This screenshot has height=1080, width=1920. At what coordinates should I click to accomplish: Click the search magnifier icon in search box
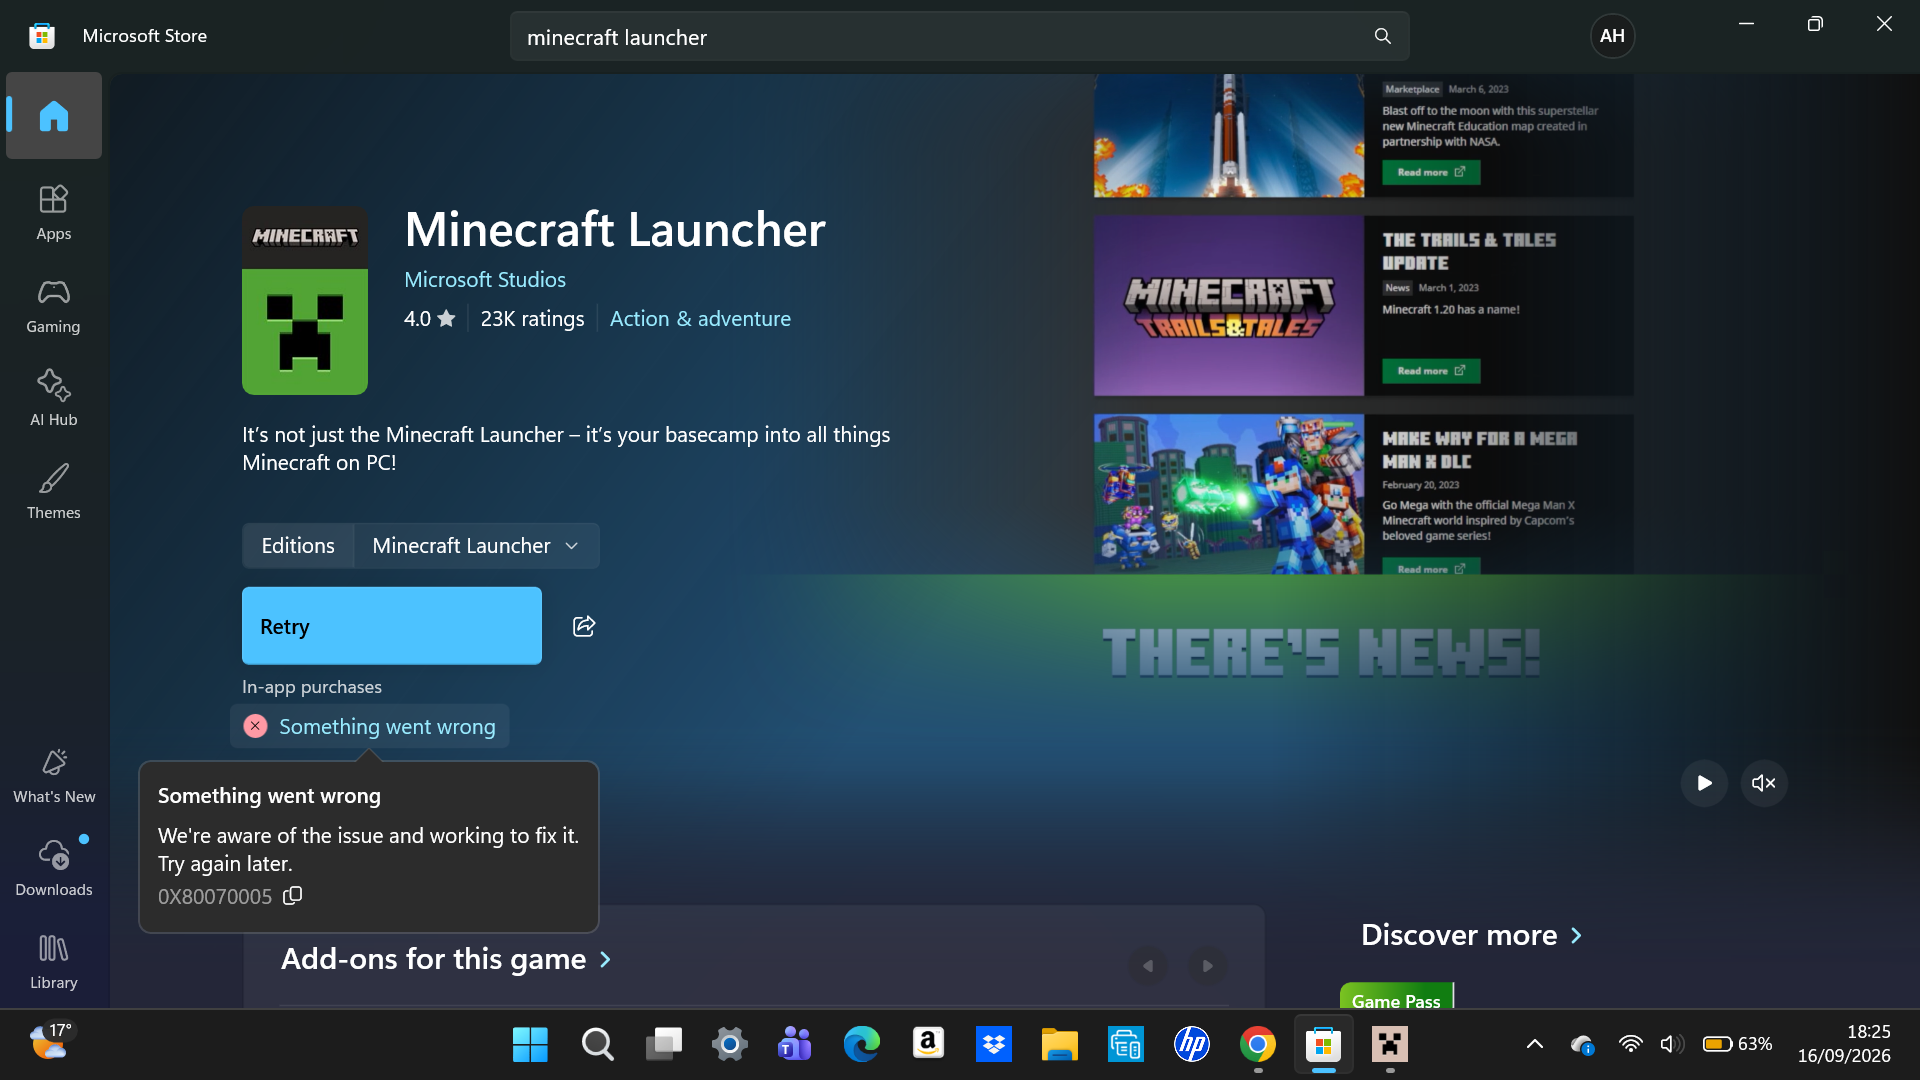[1383, 36]
